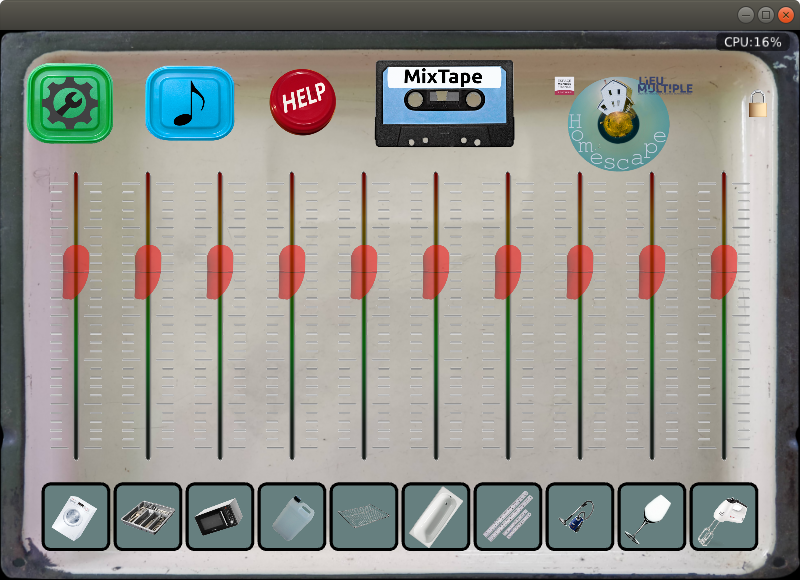Select the wine glass sound pad
Screen dimensions: 800x580
coord(651,516)
